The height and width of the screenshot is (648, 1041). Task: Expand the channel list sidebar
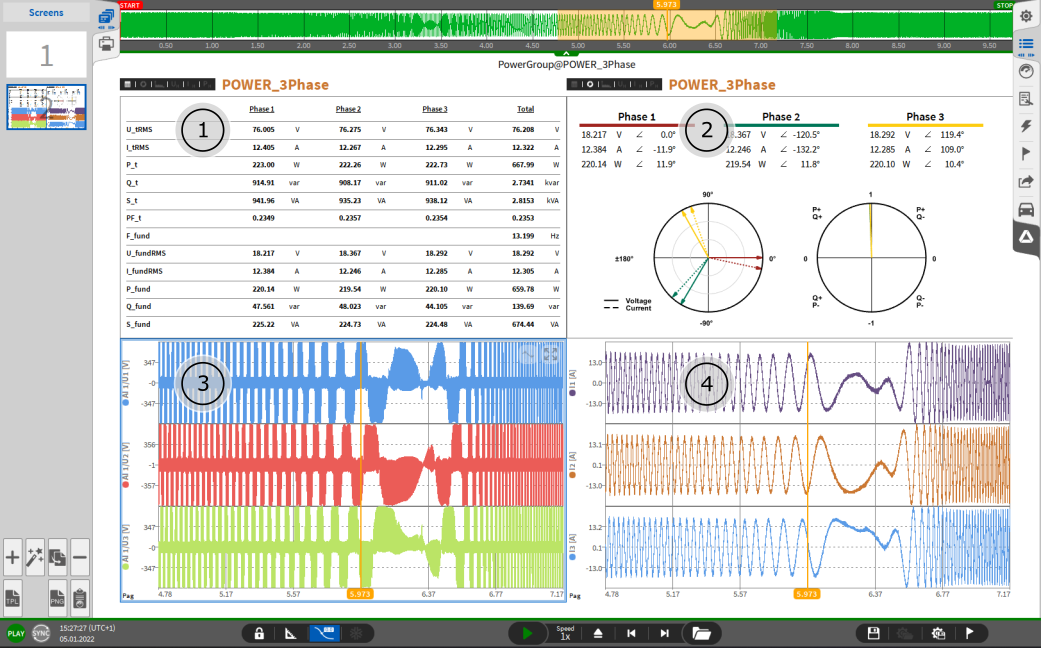[x=1026, y=44]
